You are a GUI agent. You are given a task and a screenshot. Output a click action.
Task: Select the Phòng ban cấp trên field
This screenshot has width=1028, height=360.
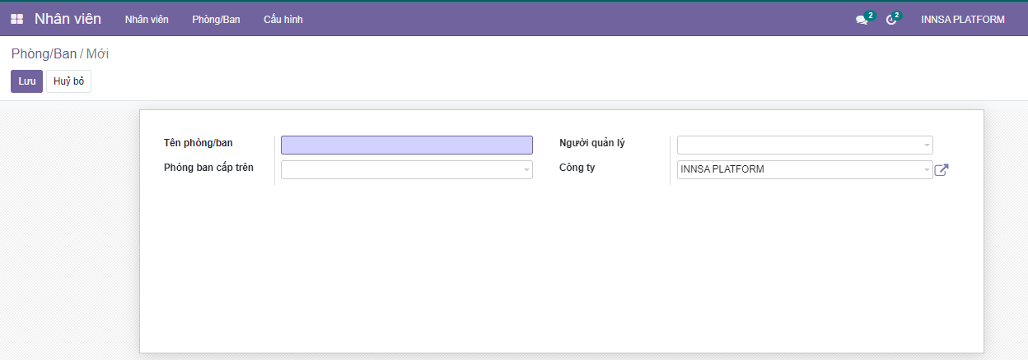tap(406, 170)
